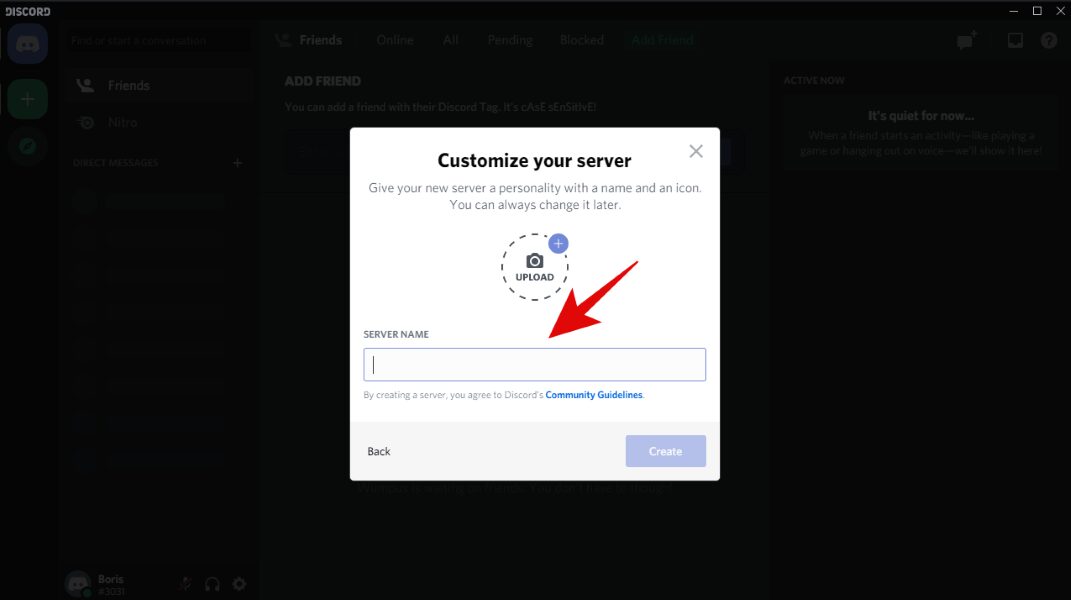Minimize the Discord window
Screen dimensions: 1071x600
pos(1014,11)
